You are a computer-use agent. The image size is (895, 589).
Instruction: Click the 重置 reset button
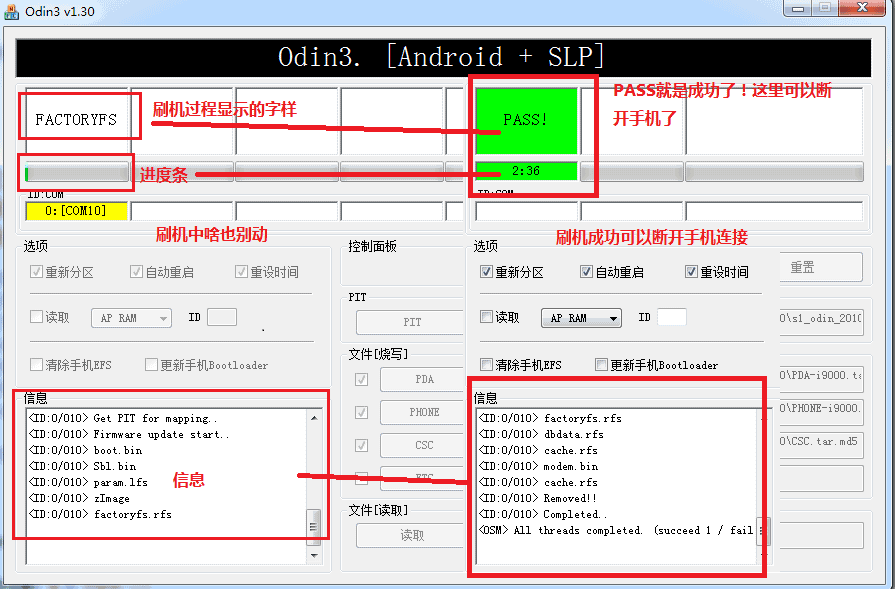[x=821, y=267]
